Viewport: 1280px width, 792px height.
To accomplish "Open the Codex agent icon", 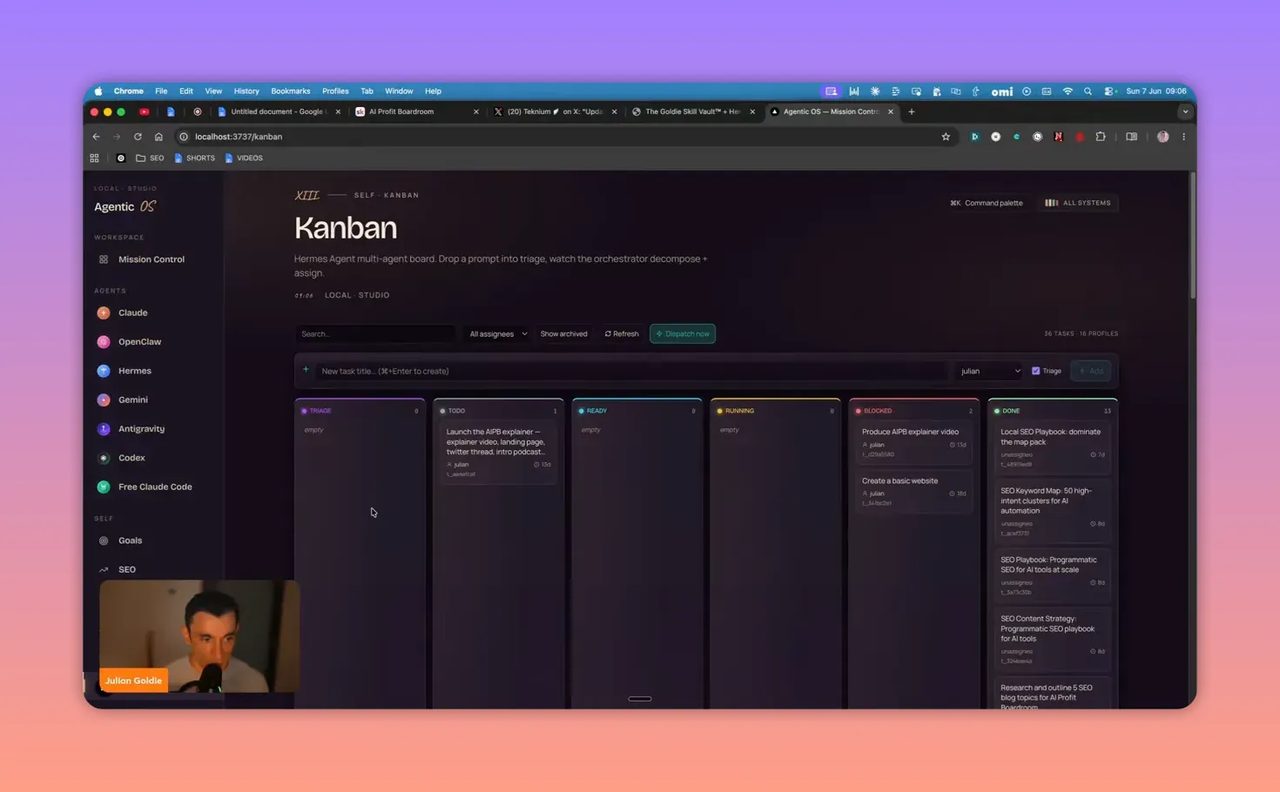I will pyautogui.click(x=103, y=458).
